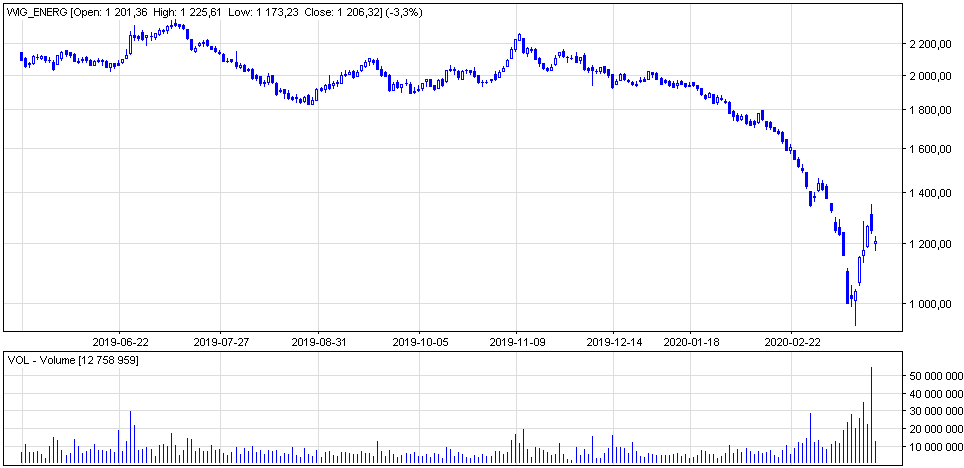The width and height of the screenshot is (964, 468).
Task: Select the 40 000 000 volume axis label
Action: point(935,394)
